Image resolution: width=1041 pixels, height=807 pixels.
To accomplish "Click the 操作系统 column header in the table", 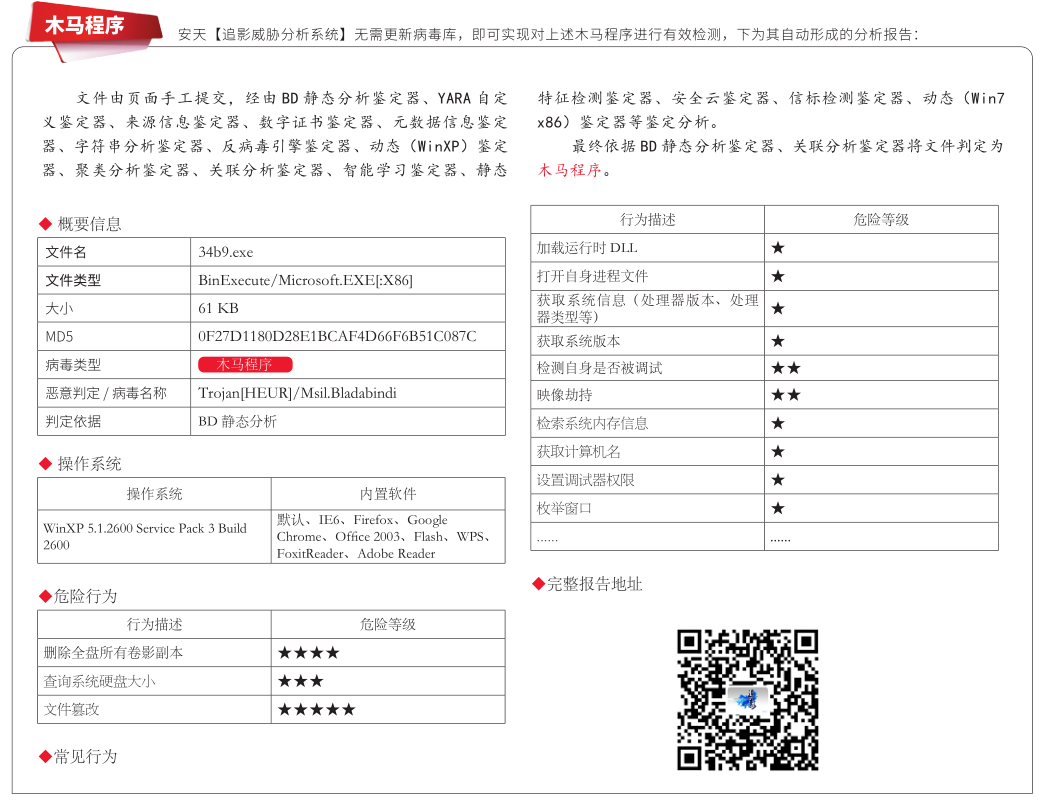I will (x=154, y=494).
